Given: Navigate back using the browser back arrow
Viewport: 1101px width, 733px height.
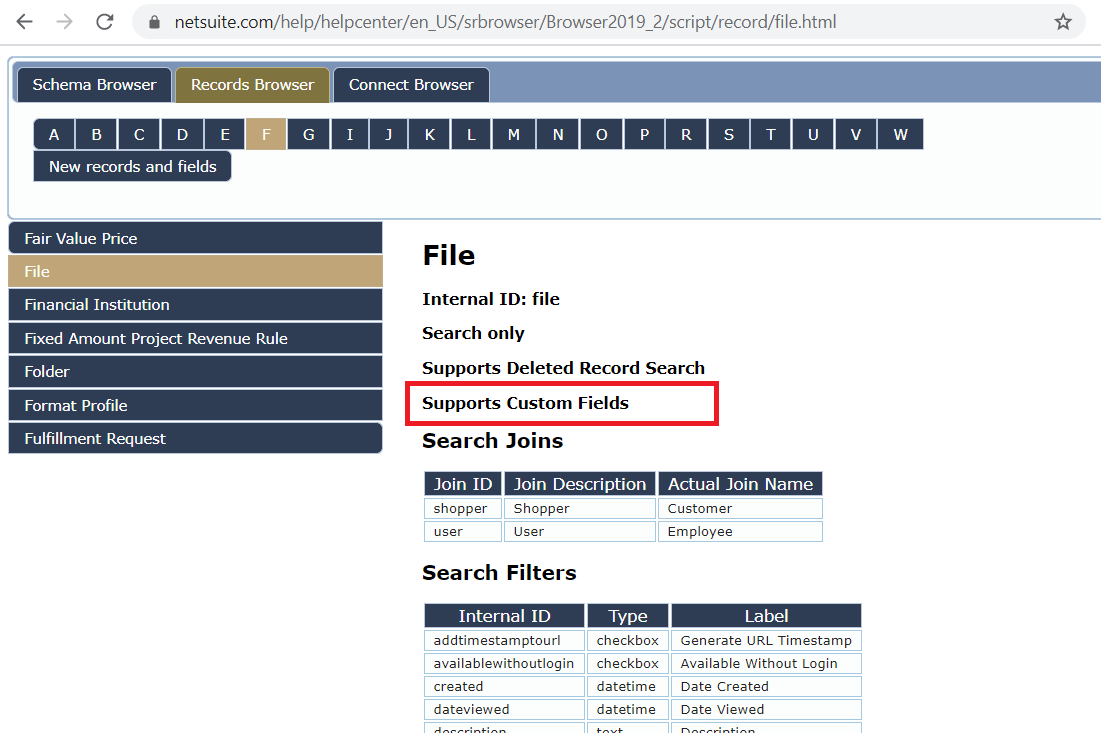Looking at the screenshot, I should pos(24,21).
